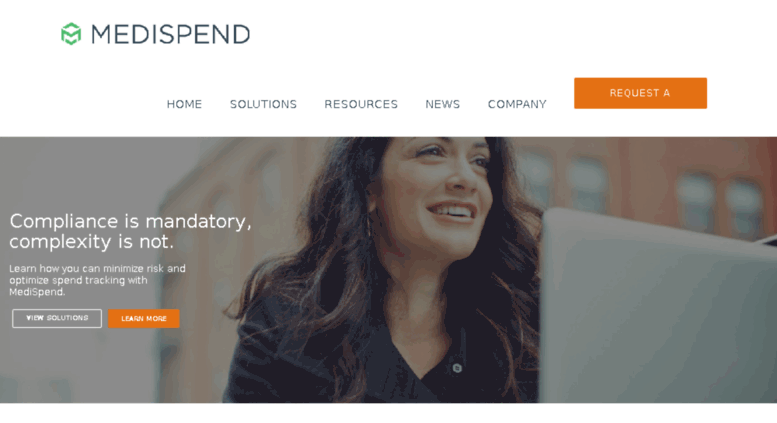Click the word 'complexity is not.' in hero
This screenshot has height=423, width=777.
click(92, 242)
